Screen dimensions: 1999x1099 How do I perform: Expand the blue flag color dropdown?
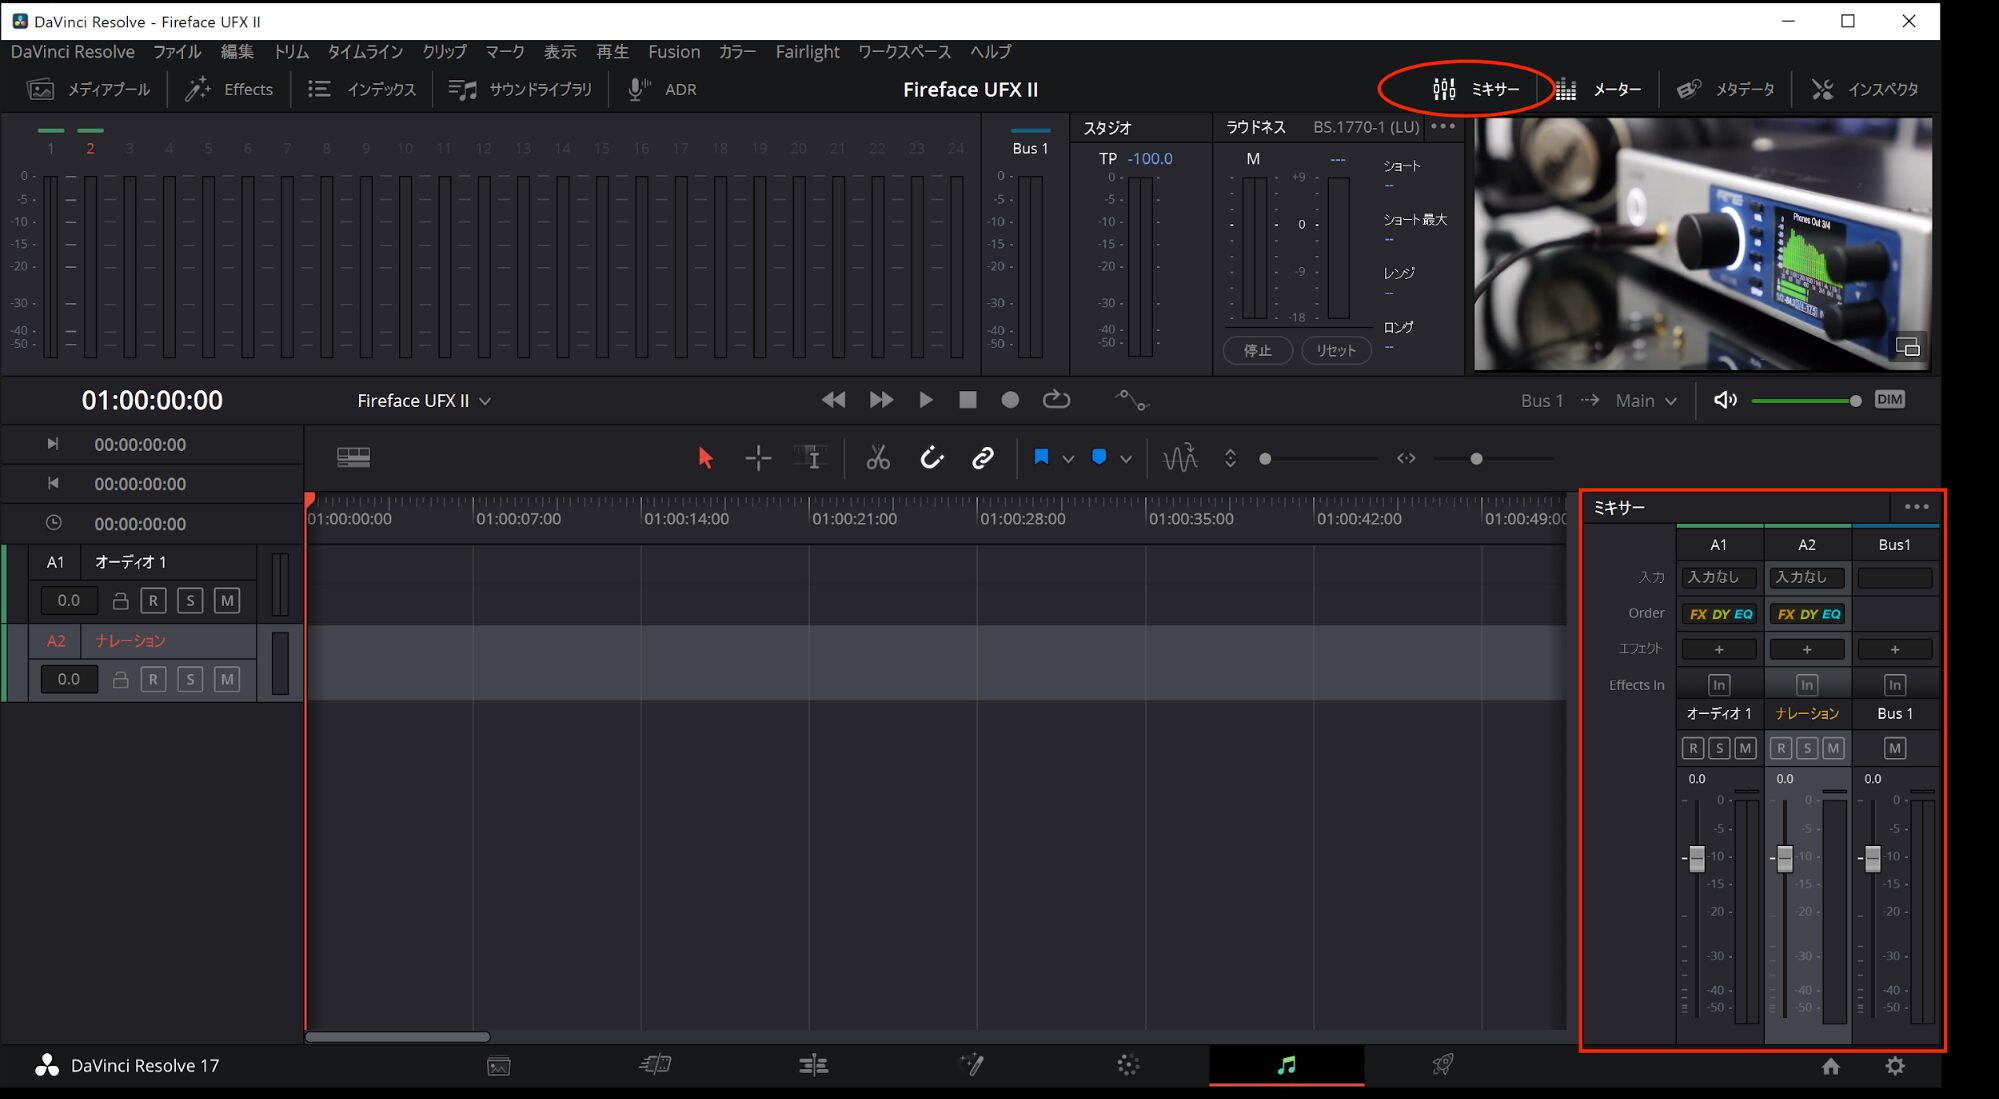(x=1068, y=459)
